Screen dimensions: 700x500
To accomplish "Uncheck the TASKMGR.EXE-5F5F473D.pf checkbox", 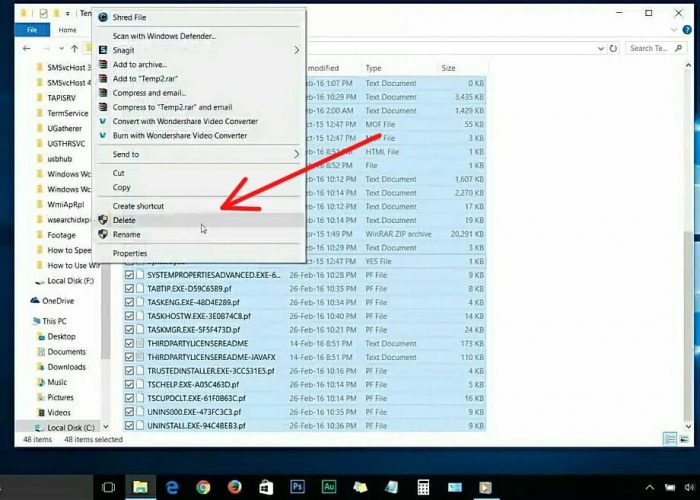I will (129, 329).
